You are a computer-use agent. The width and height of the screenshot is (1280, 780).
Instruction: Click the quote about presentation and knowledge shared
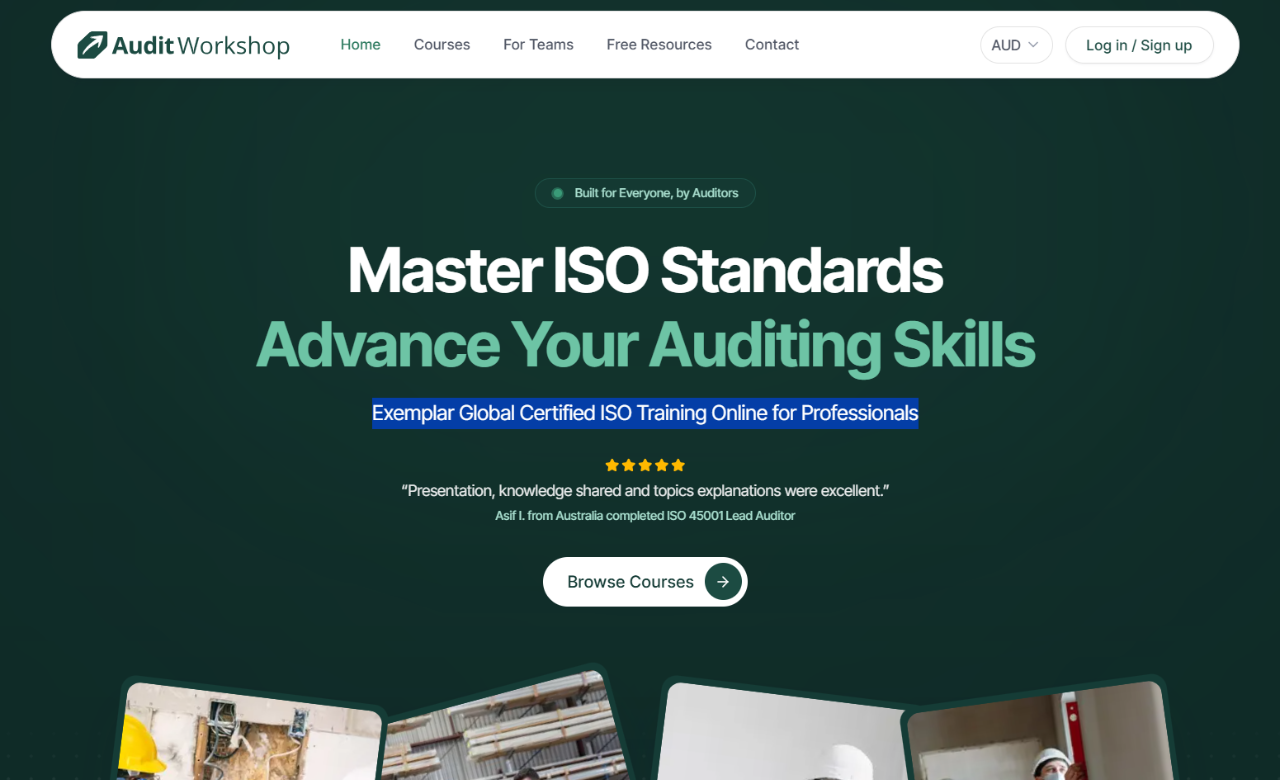point(645,491)
